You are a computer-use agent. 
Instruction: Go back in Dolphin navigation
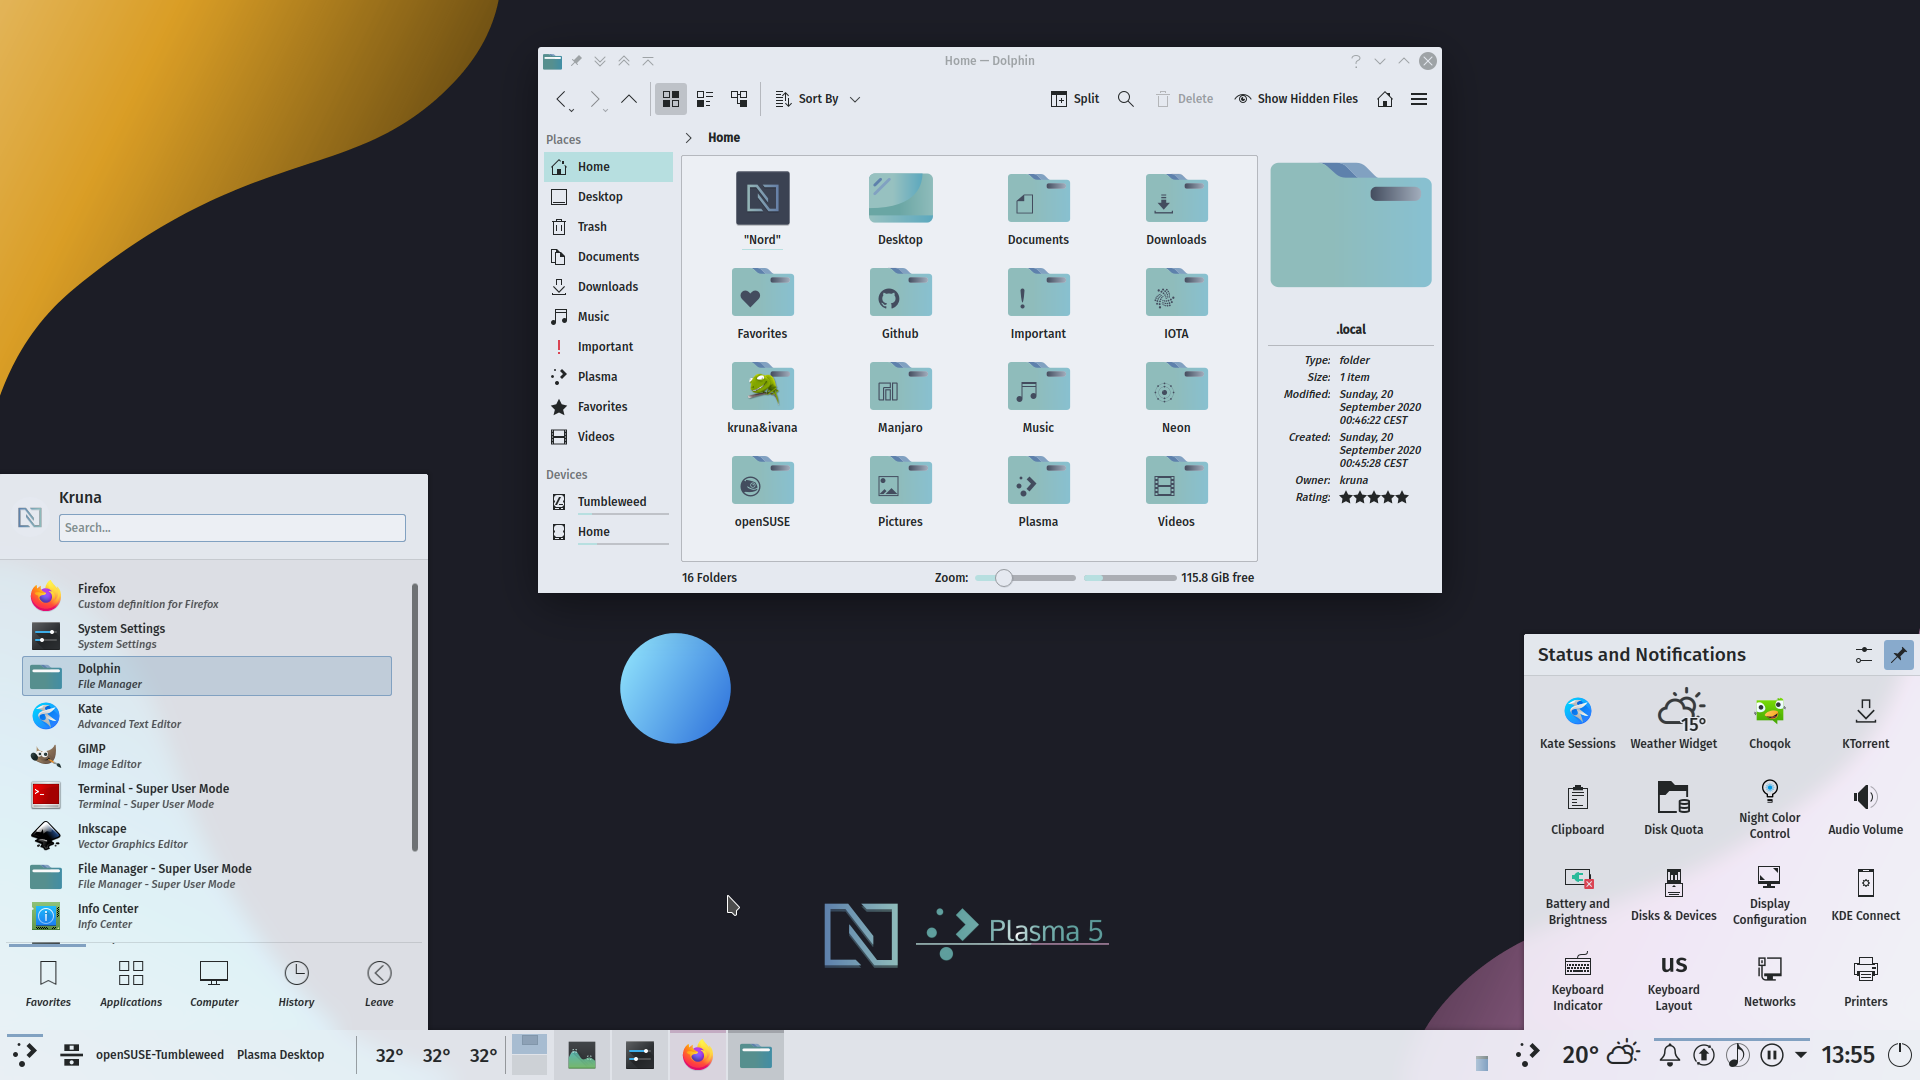click(561, 99)
